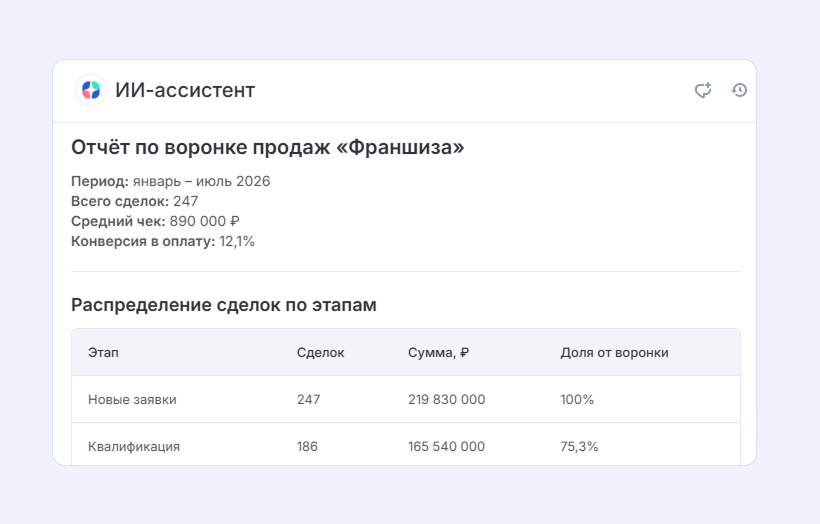Image resolution: width=820 pixels, height=524 pixels.
Task: Click the new chat icon
Action: (703, 90)
